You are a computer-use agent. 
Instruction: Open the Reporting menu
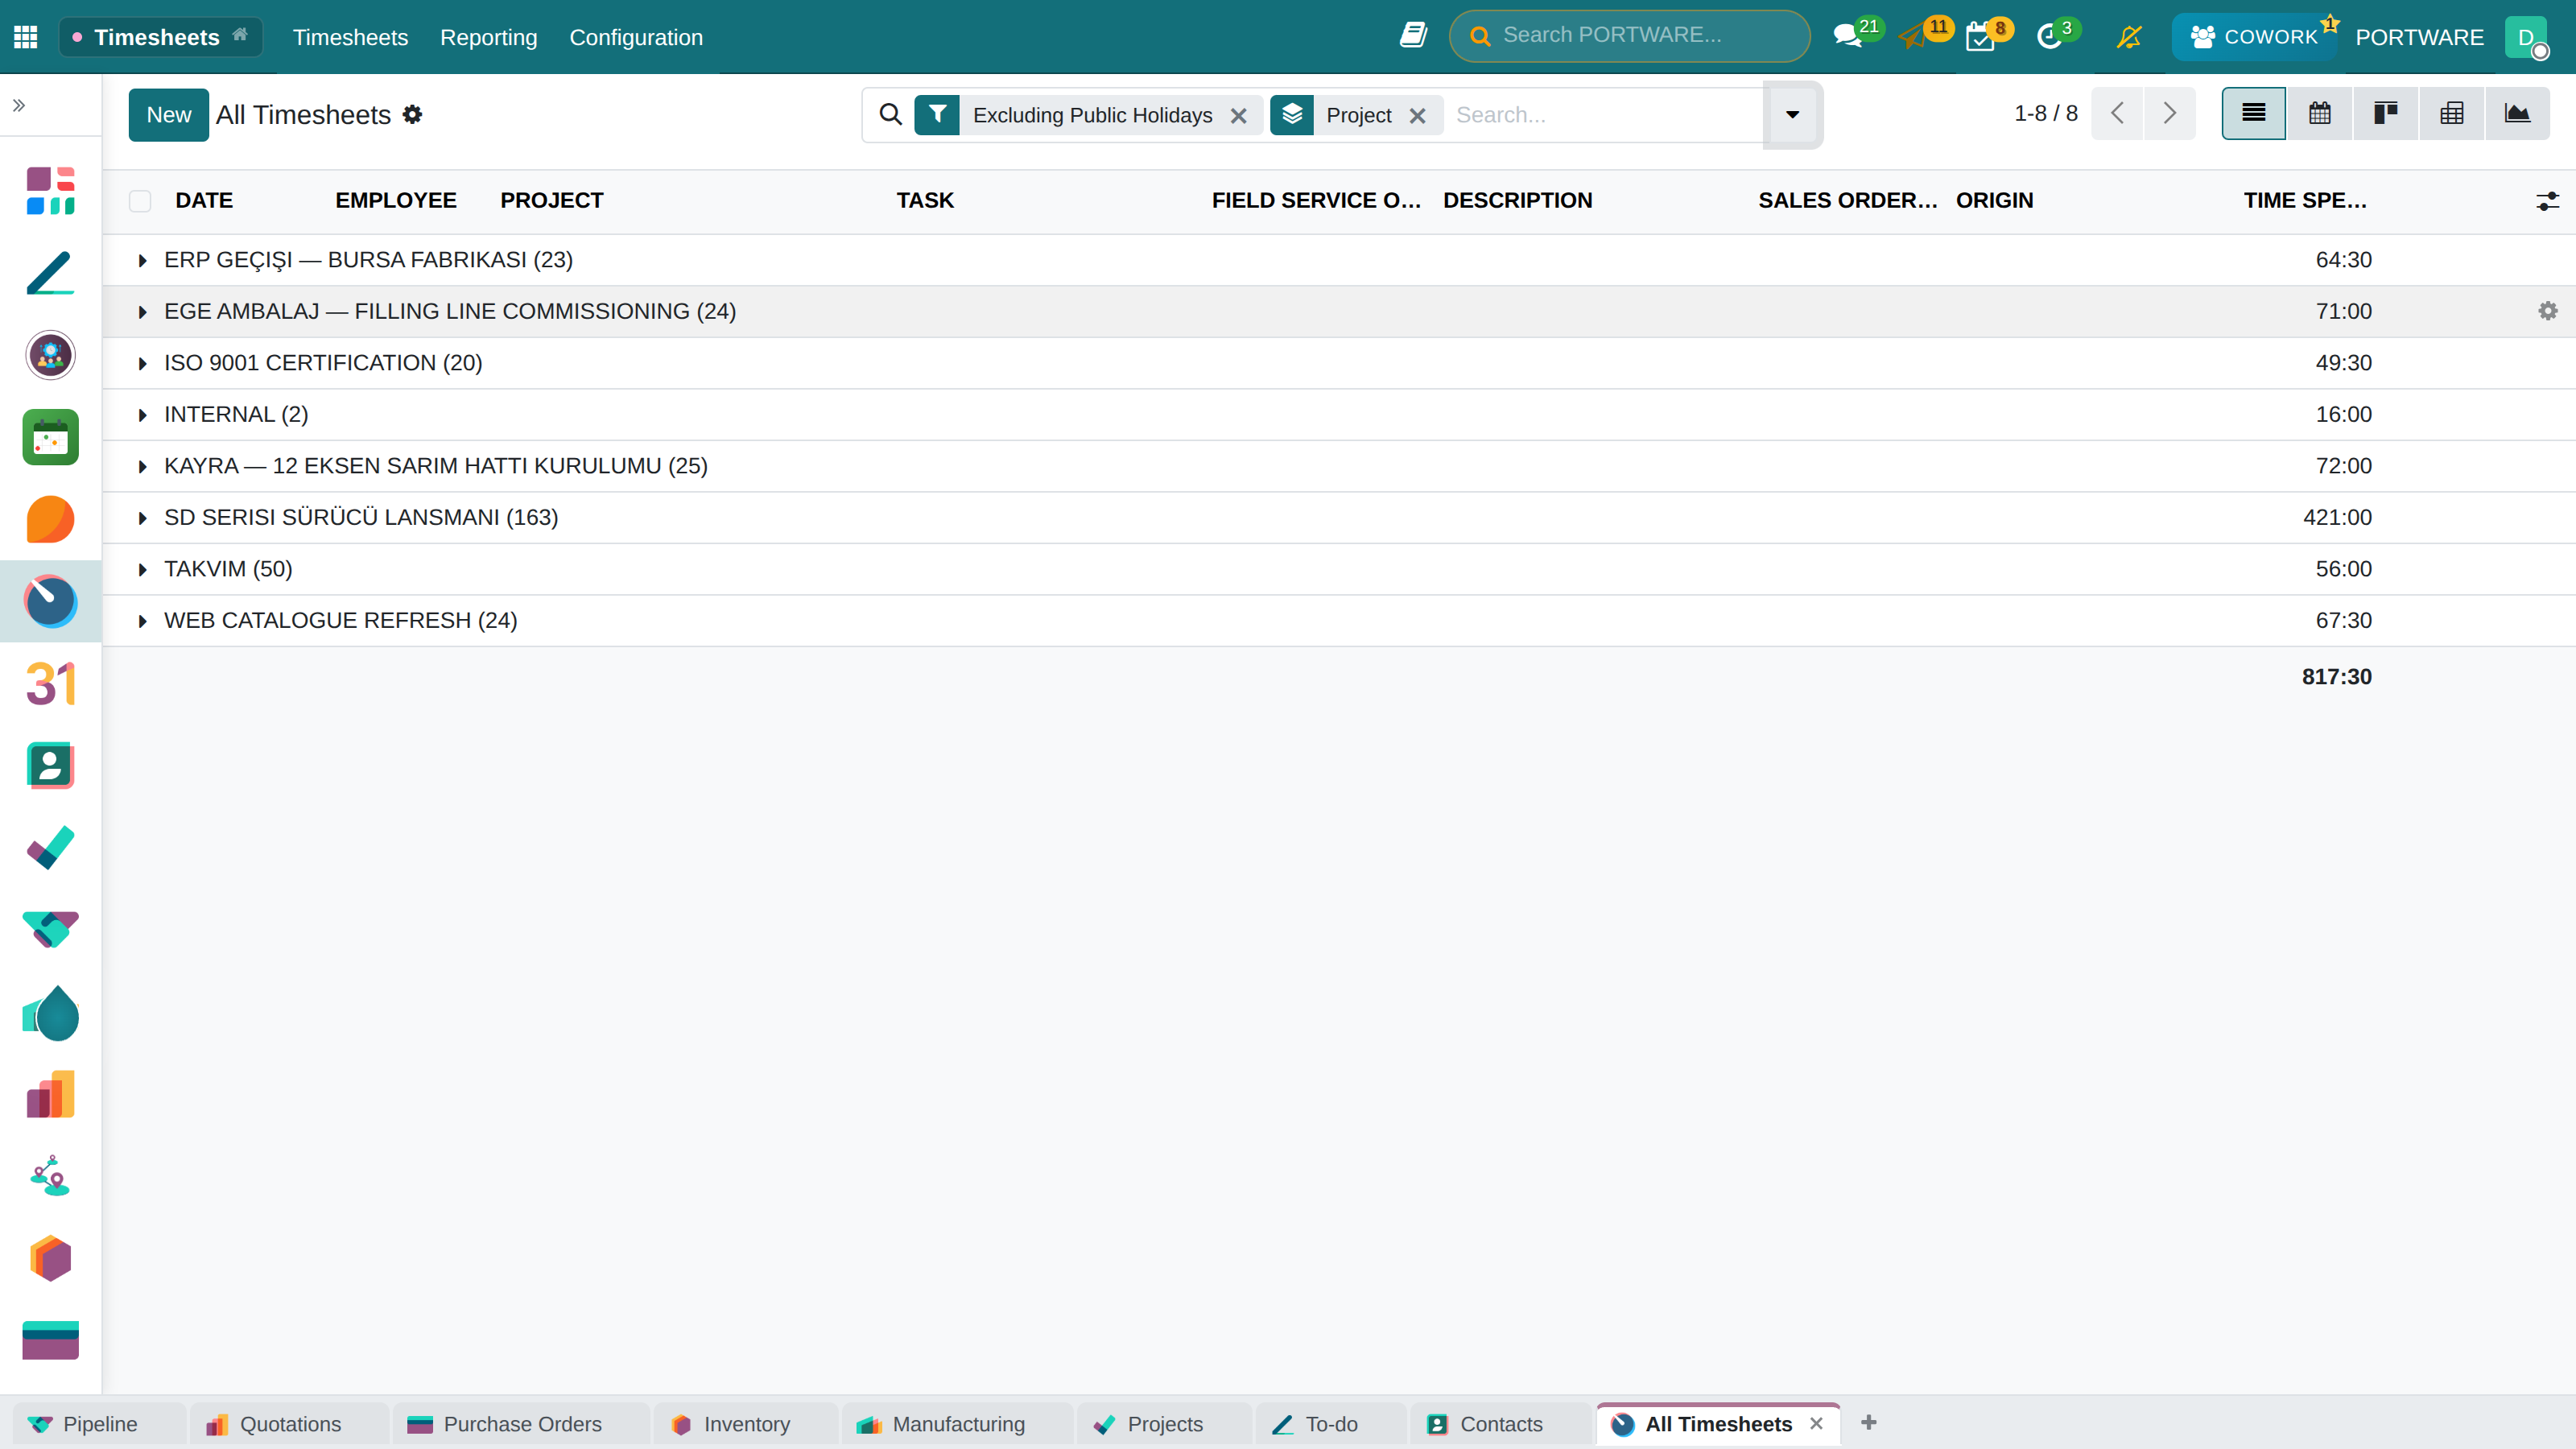pyautogui.click(x=488, y=37)
